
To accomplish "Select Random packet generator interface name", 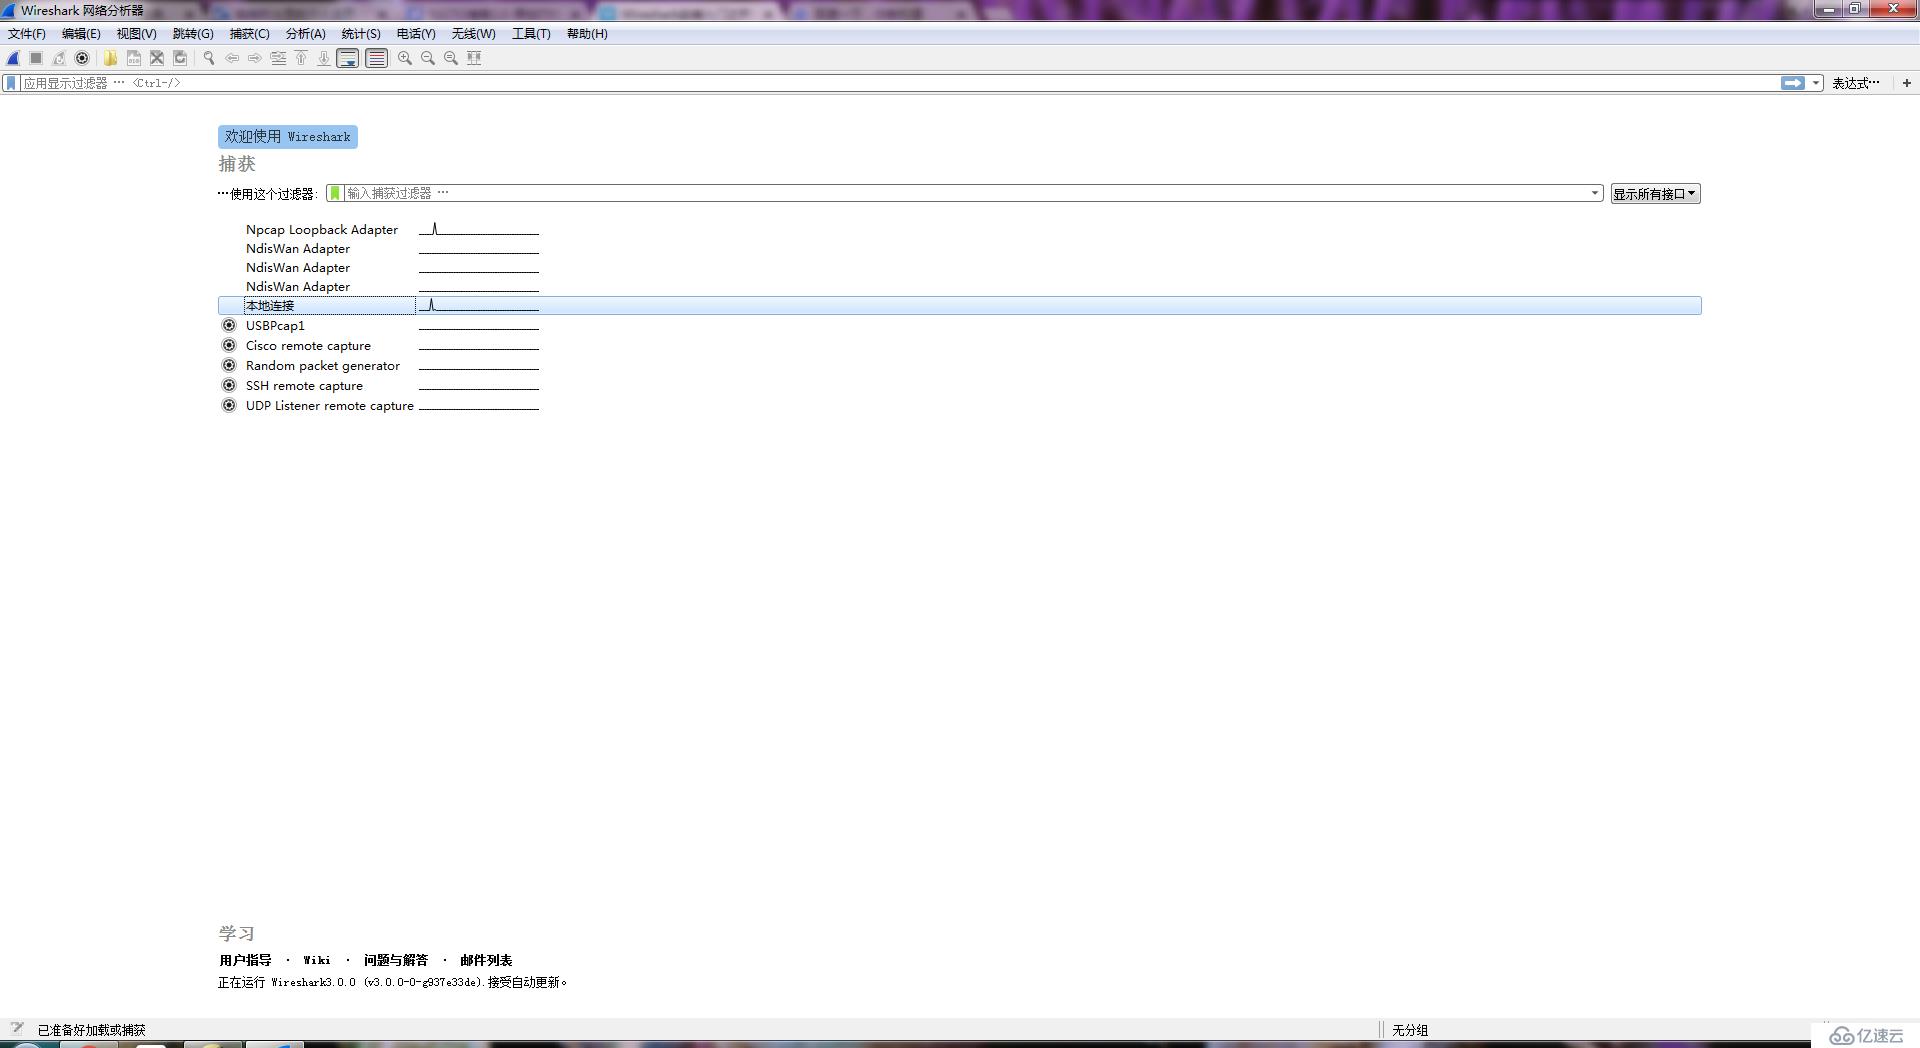I will pos(323,365).
